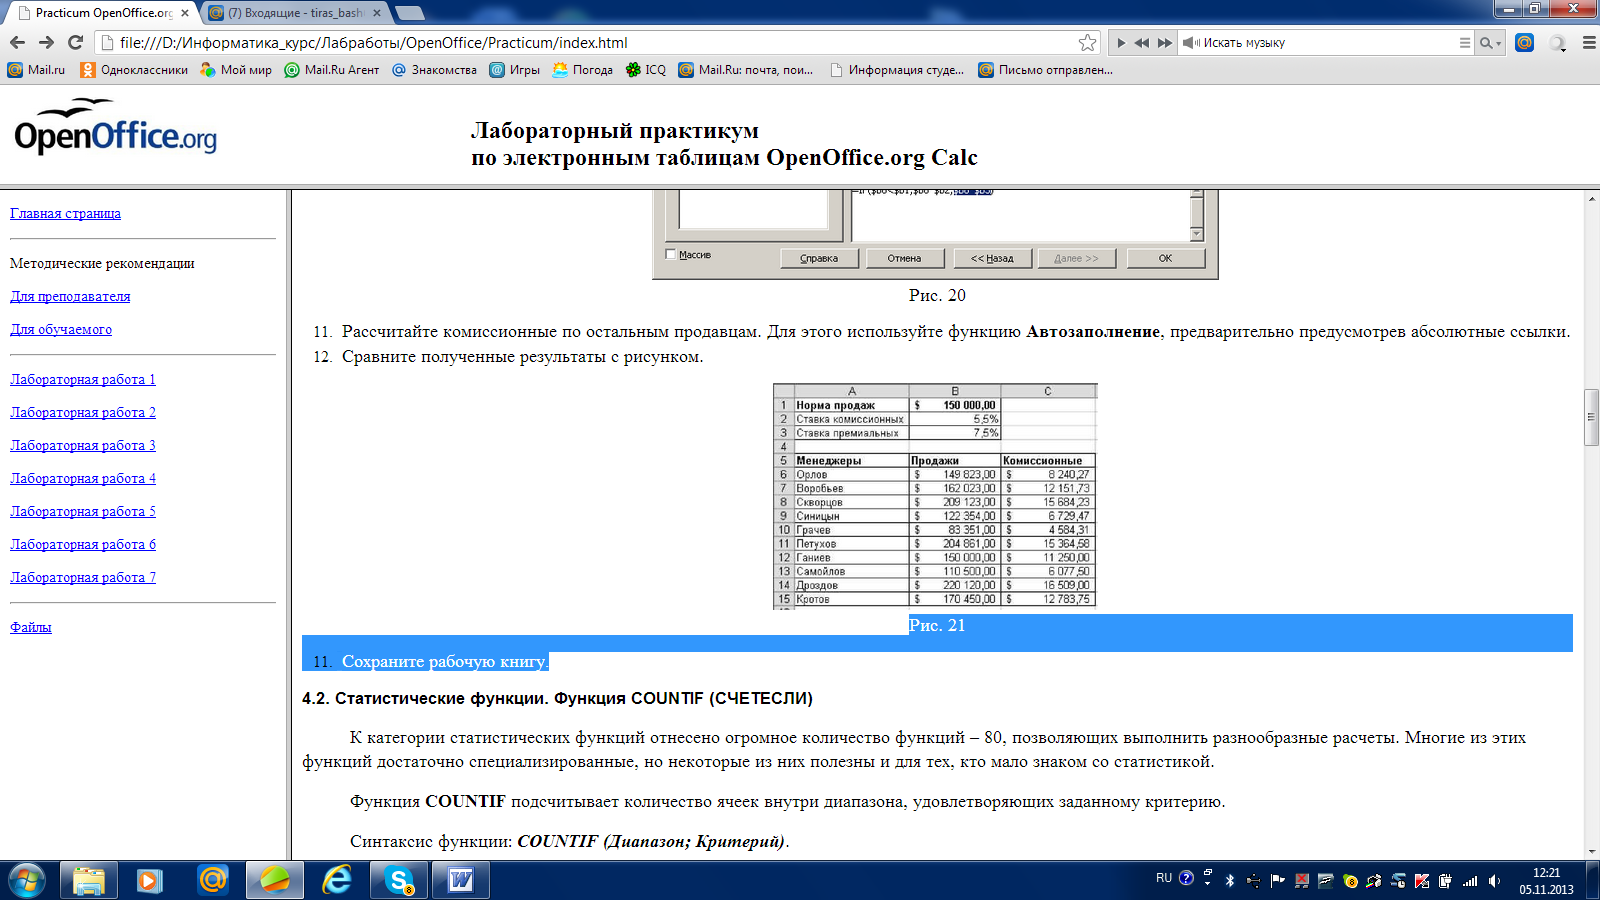The height and width of the screenshot is (900, 1600).
Task: Click the address bar with the file URL
Action: tap(600, 42)
